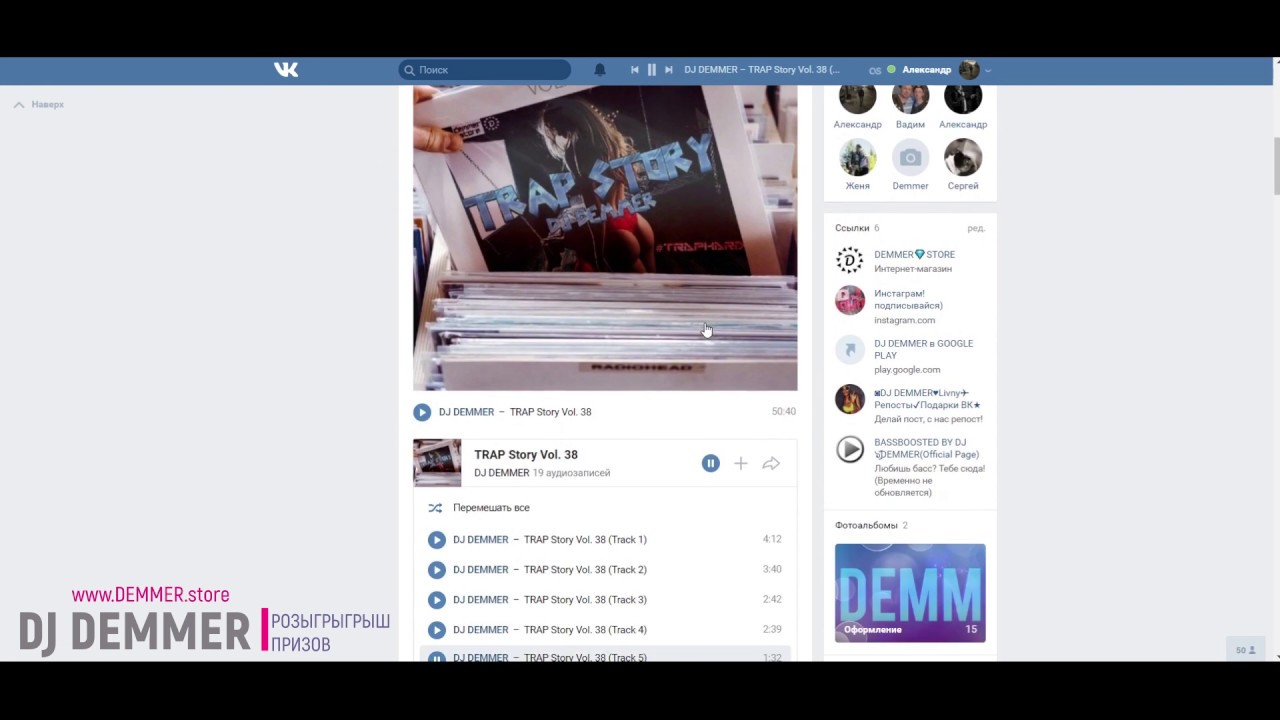
Task: Open the notifications bell
Action: pyautogui.click(x=600, y=70)
